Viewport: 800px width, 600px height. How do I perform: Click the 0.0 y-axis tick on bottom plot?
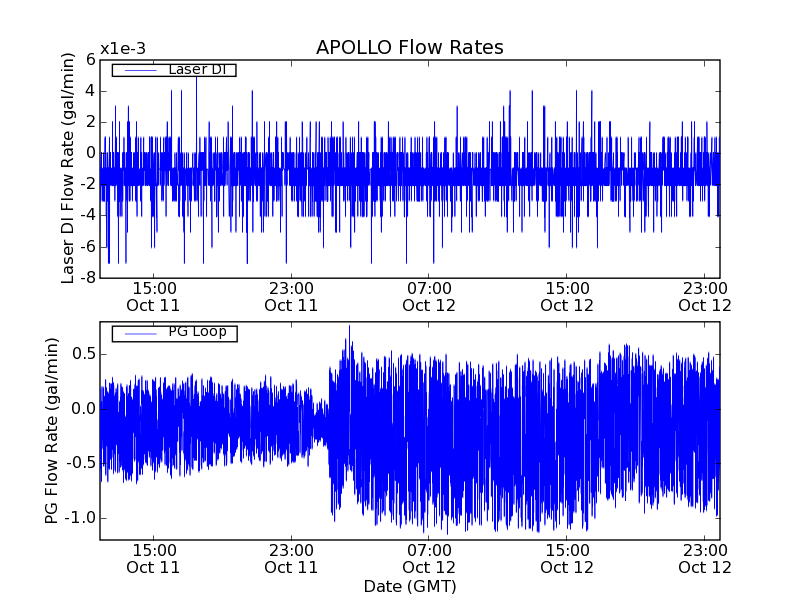pos(82,409)
